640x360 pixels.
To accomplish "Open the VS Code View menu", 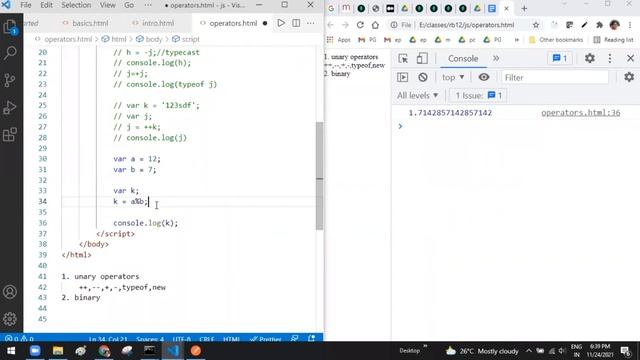I will [107, 5].
